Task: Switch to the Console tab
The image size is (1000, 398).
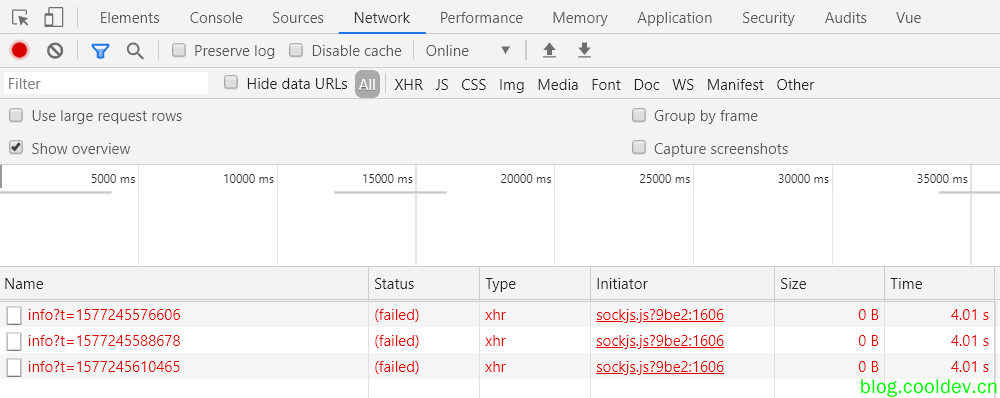Action: [216, 18]
